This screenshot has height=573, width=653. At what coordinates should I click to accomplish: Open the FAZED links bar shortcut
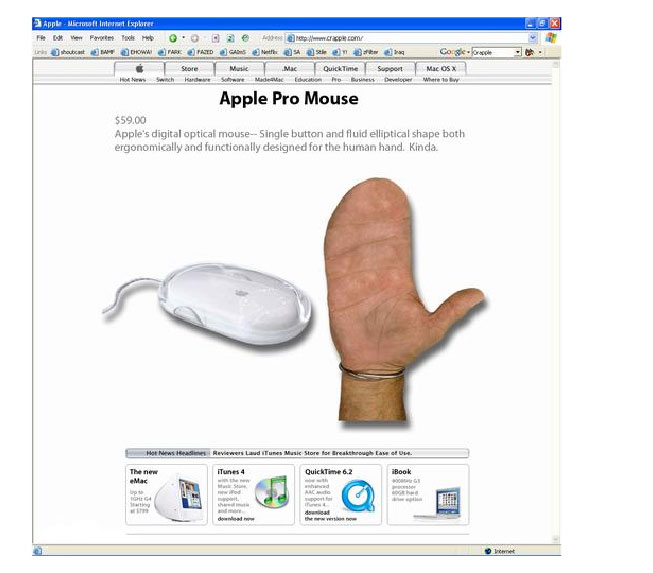pyautogui.click(x=200, y=52)
